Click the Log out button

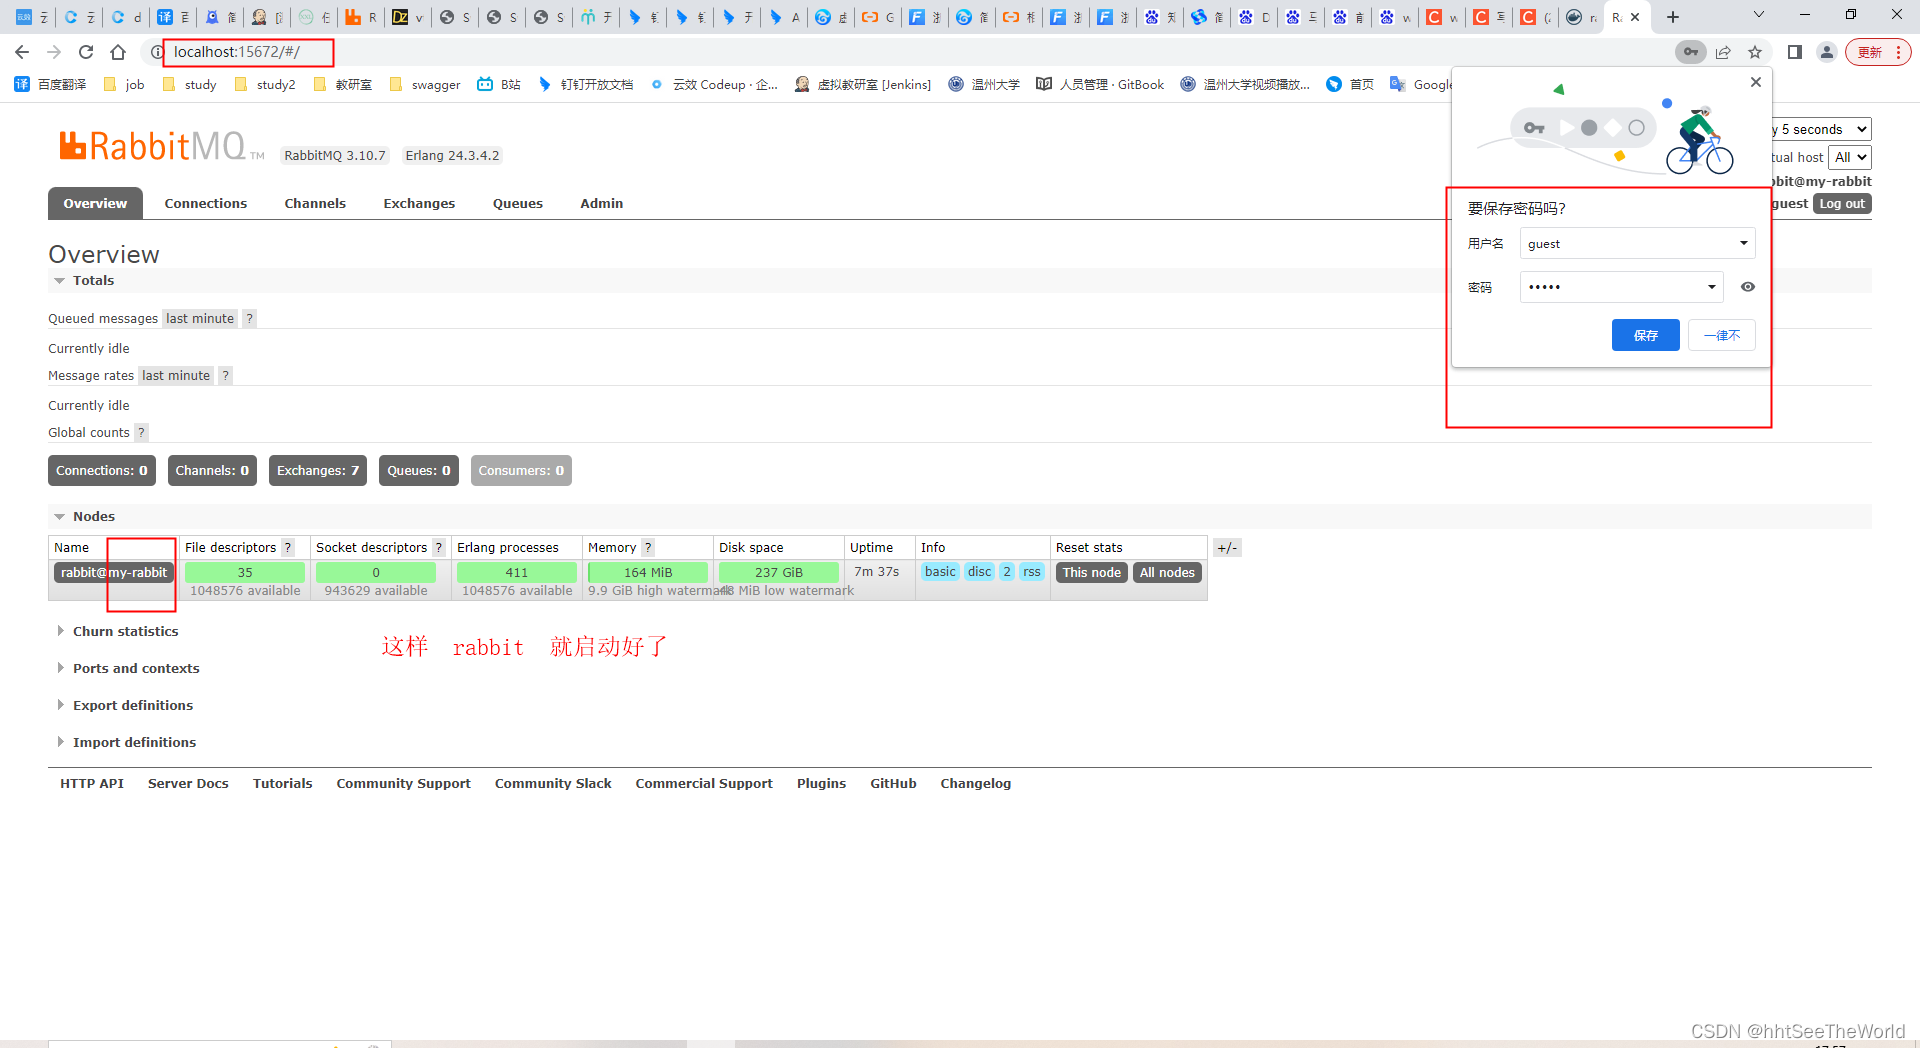(x=1842, y=203)
